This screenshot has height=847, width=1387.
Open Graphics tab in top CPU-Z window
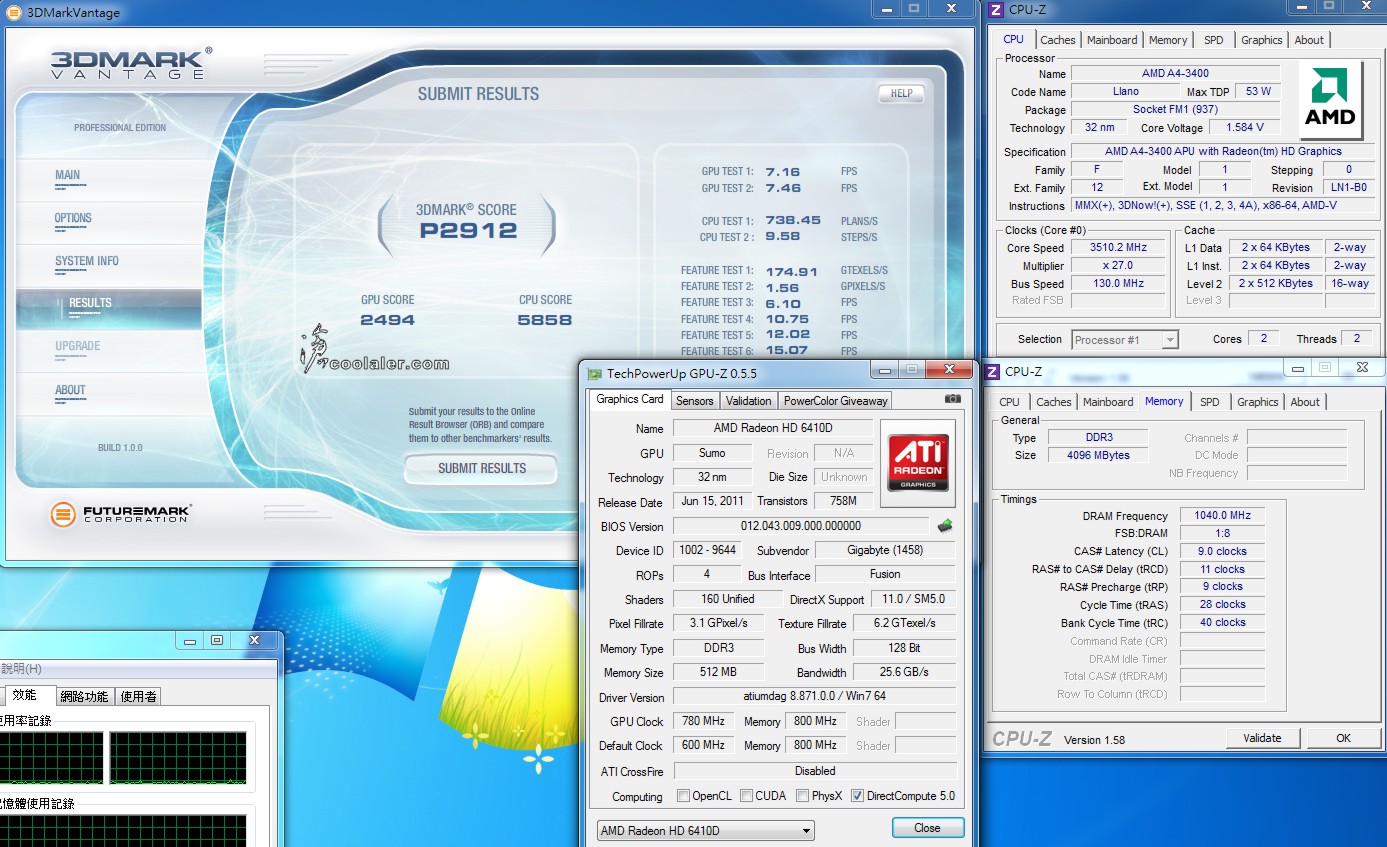[1261, 40]
